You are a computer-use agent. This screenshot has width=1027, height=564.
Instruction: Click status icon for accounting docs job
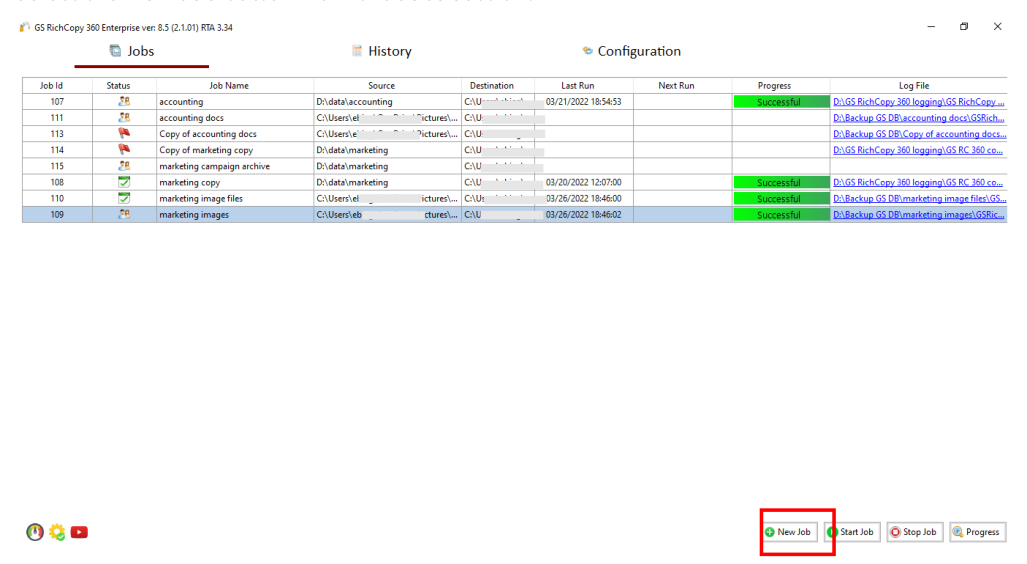pos(124,117)
